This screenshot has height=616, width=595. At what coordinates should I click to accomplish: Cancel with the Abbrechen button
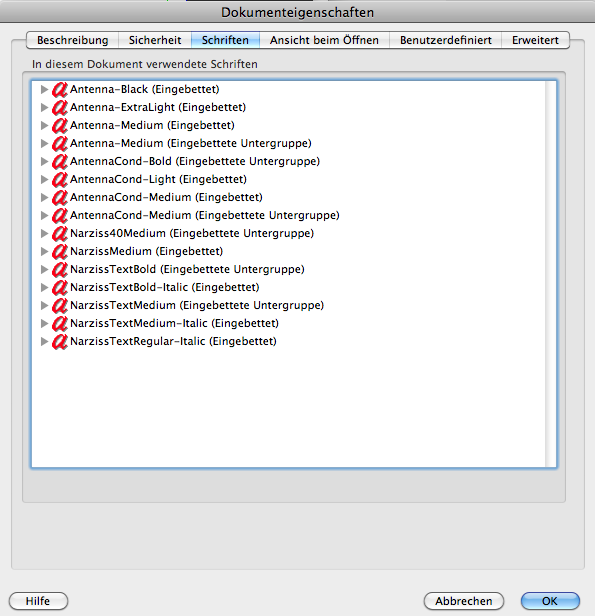click(464, 601)
